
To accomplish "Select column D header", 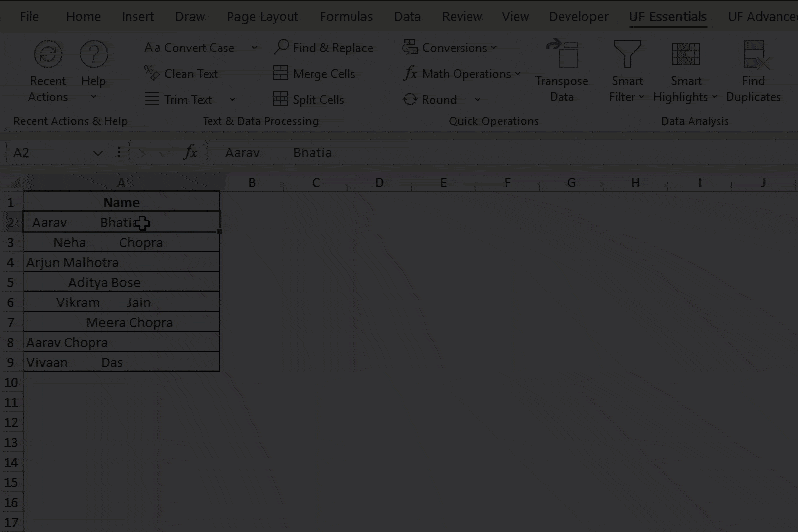I will coord(379,182).
